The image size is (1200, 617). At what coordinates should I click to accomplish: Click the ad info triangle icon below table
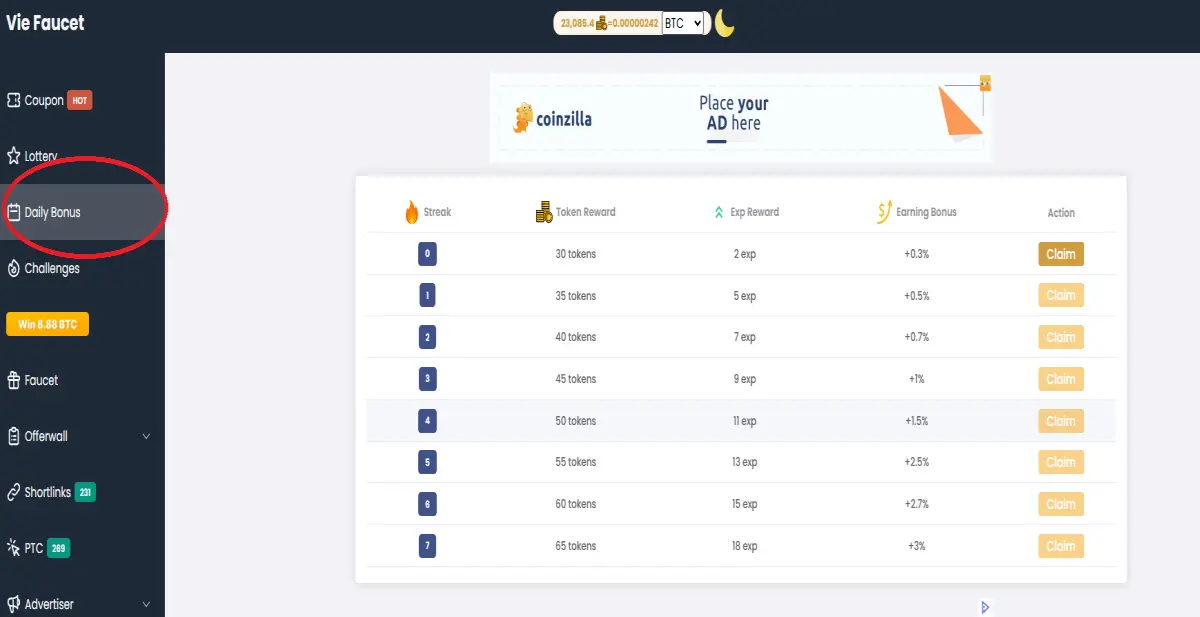click(985, 607)
